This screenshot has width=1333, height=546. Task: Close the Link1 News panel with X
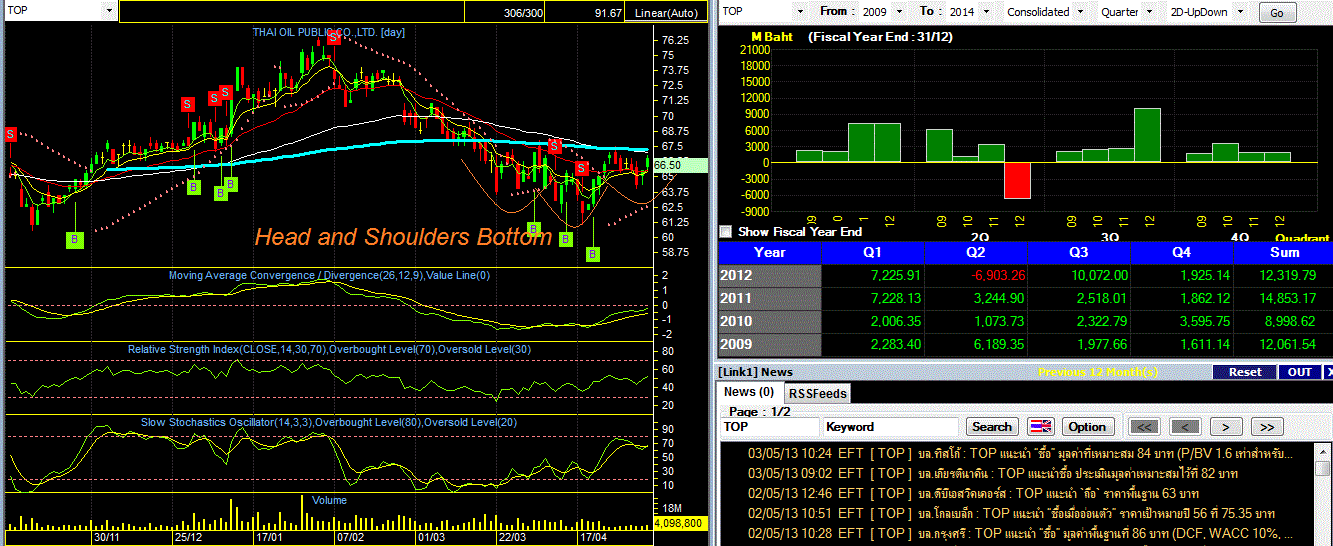tap(1327, 372)
